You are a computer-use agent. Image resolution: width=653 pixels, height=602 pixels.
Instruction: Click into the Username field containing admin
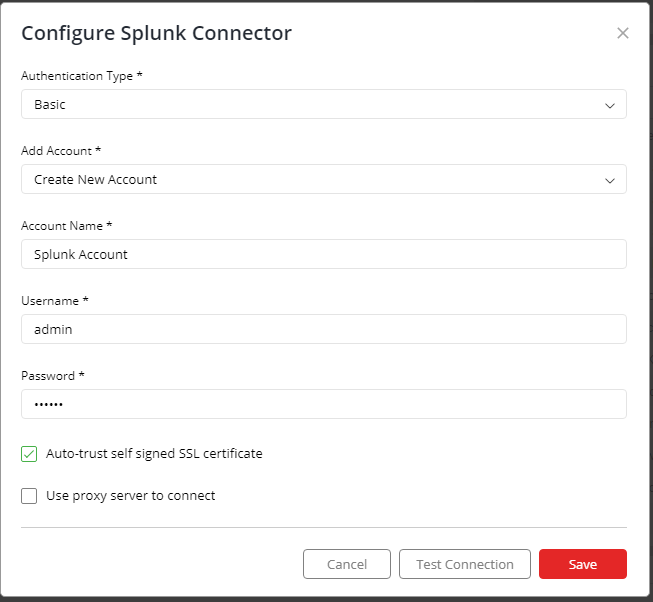pyautogui.click(x=324, y=329)
